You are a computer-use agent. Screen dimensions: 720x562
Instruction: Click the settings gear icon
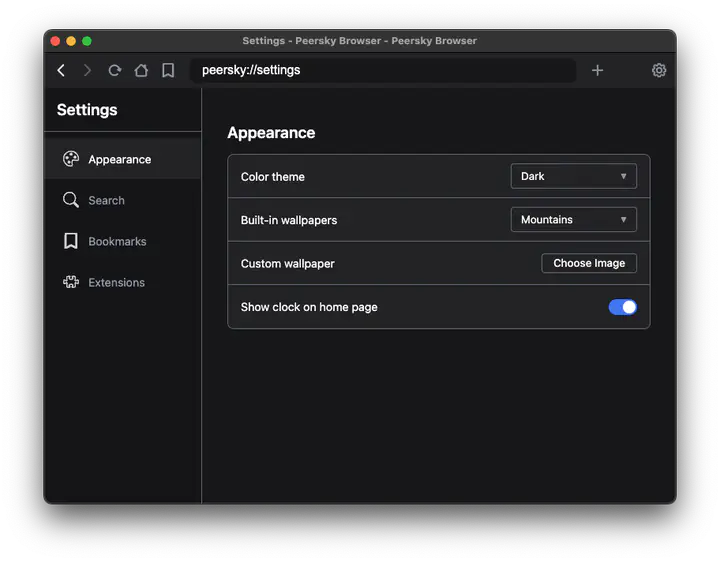click(659, 70)
